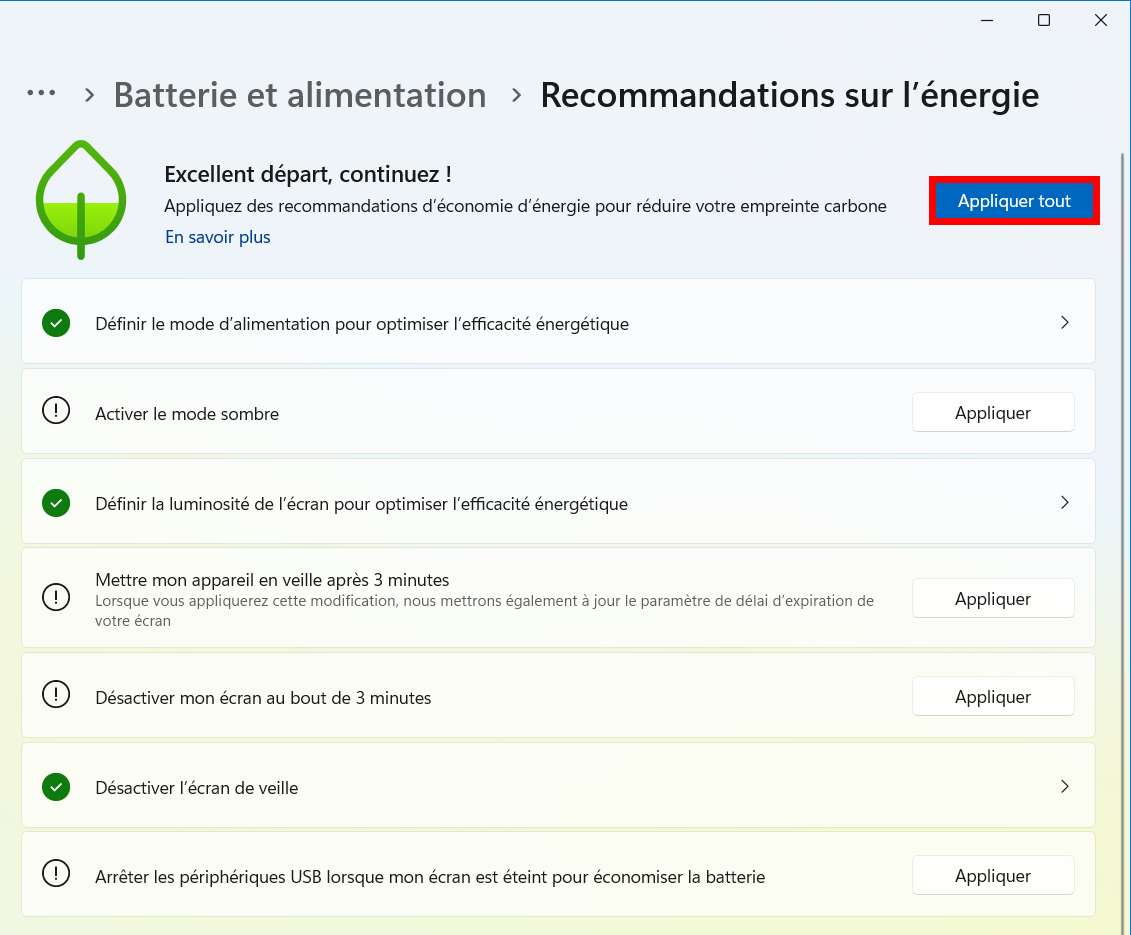Click the green checkmark beside power mode recommendation
Image resolution: width=1131 pixels, height=935 pixels.
[x=56, y=322]
